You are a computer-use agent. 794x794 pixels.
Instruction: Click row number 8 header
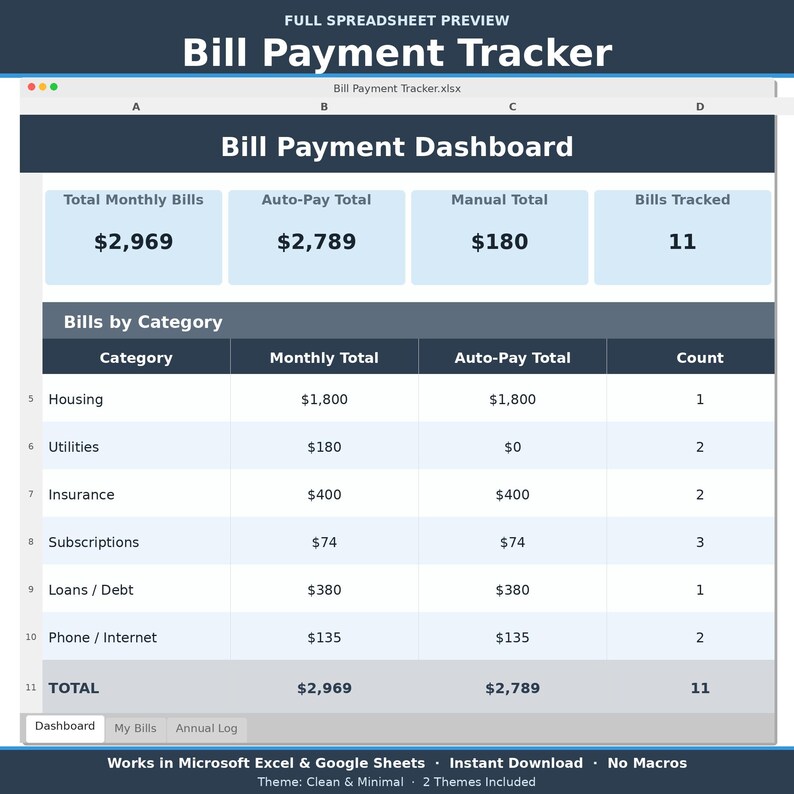click(31, 541)
